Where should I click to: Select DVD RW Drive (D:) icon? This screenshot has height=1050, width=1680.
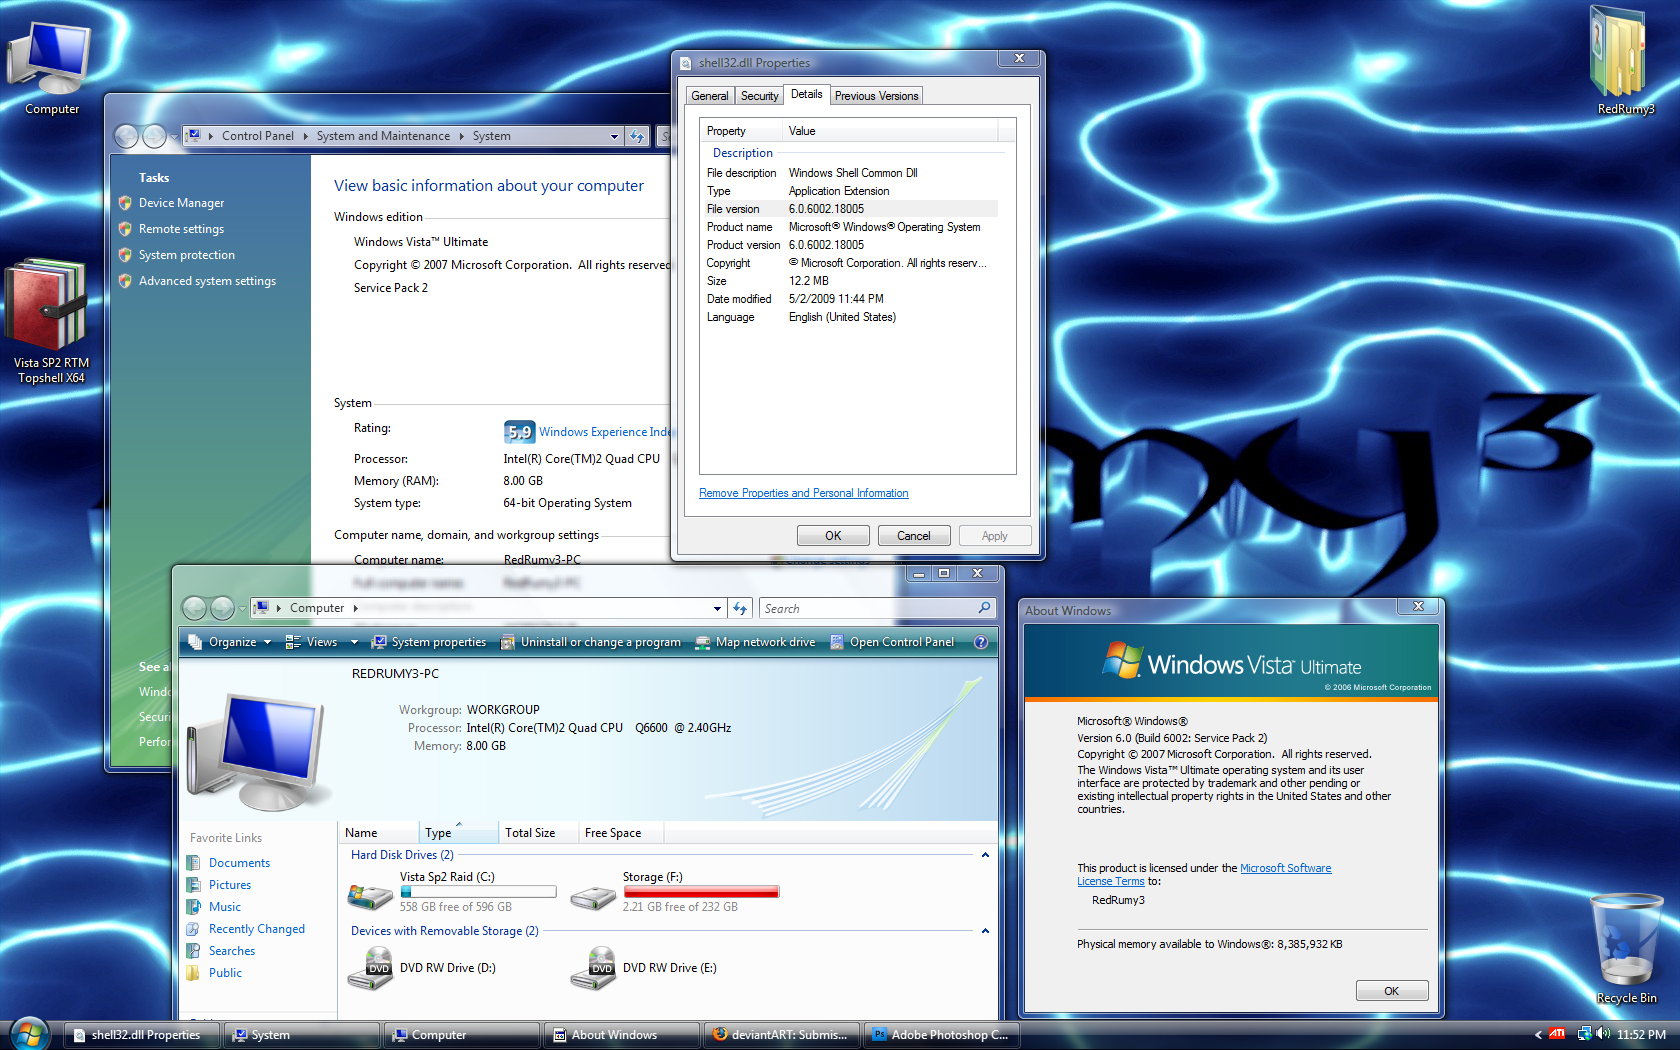[x=370, y=968]
